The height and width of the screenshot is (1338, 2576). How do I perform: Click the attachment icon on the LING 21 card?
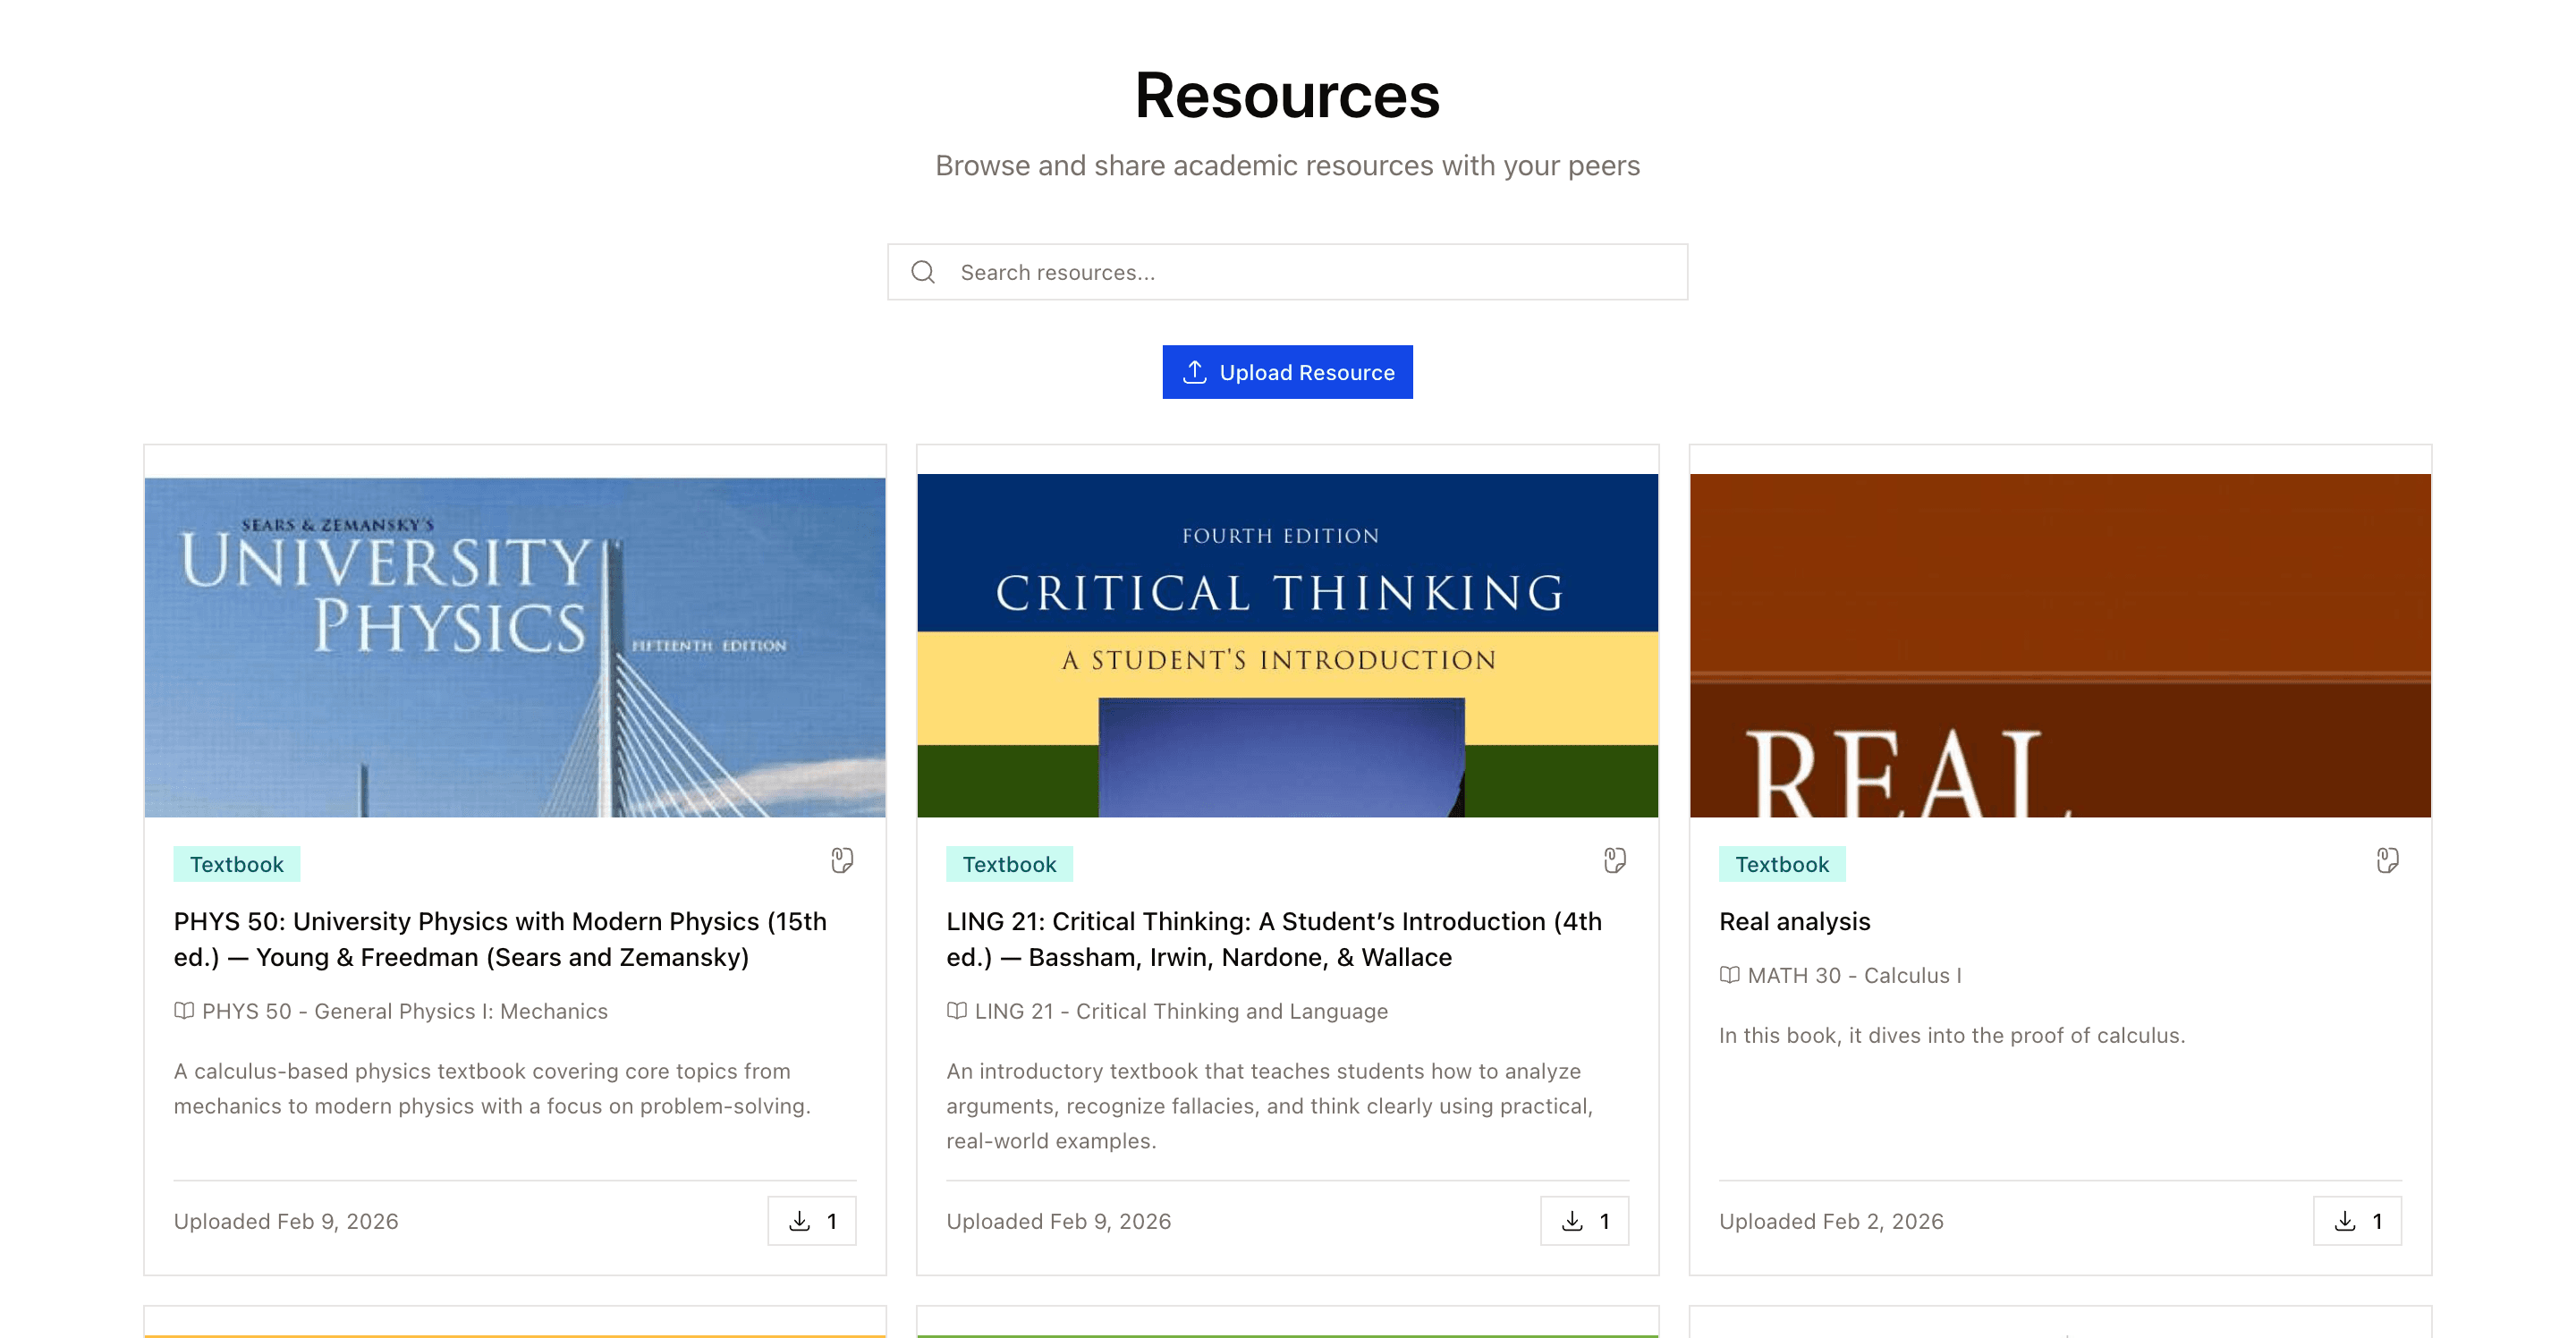tap(1614, 861)
